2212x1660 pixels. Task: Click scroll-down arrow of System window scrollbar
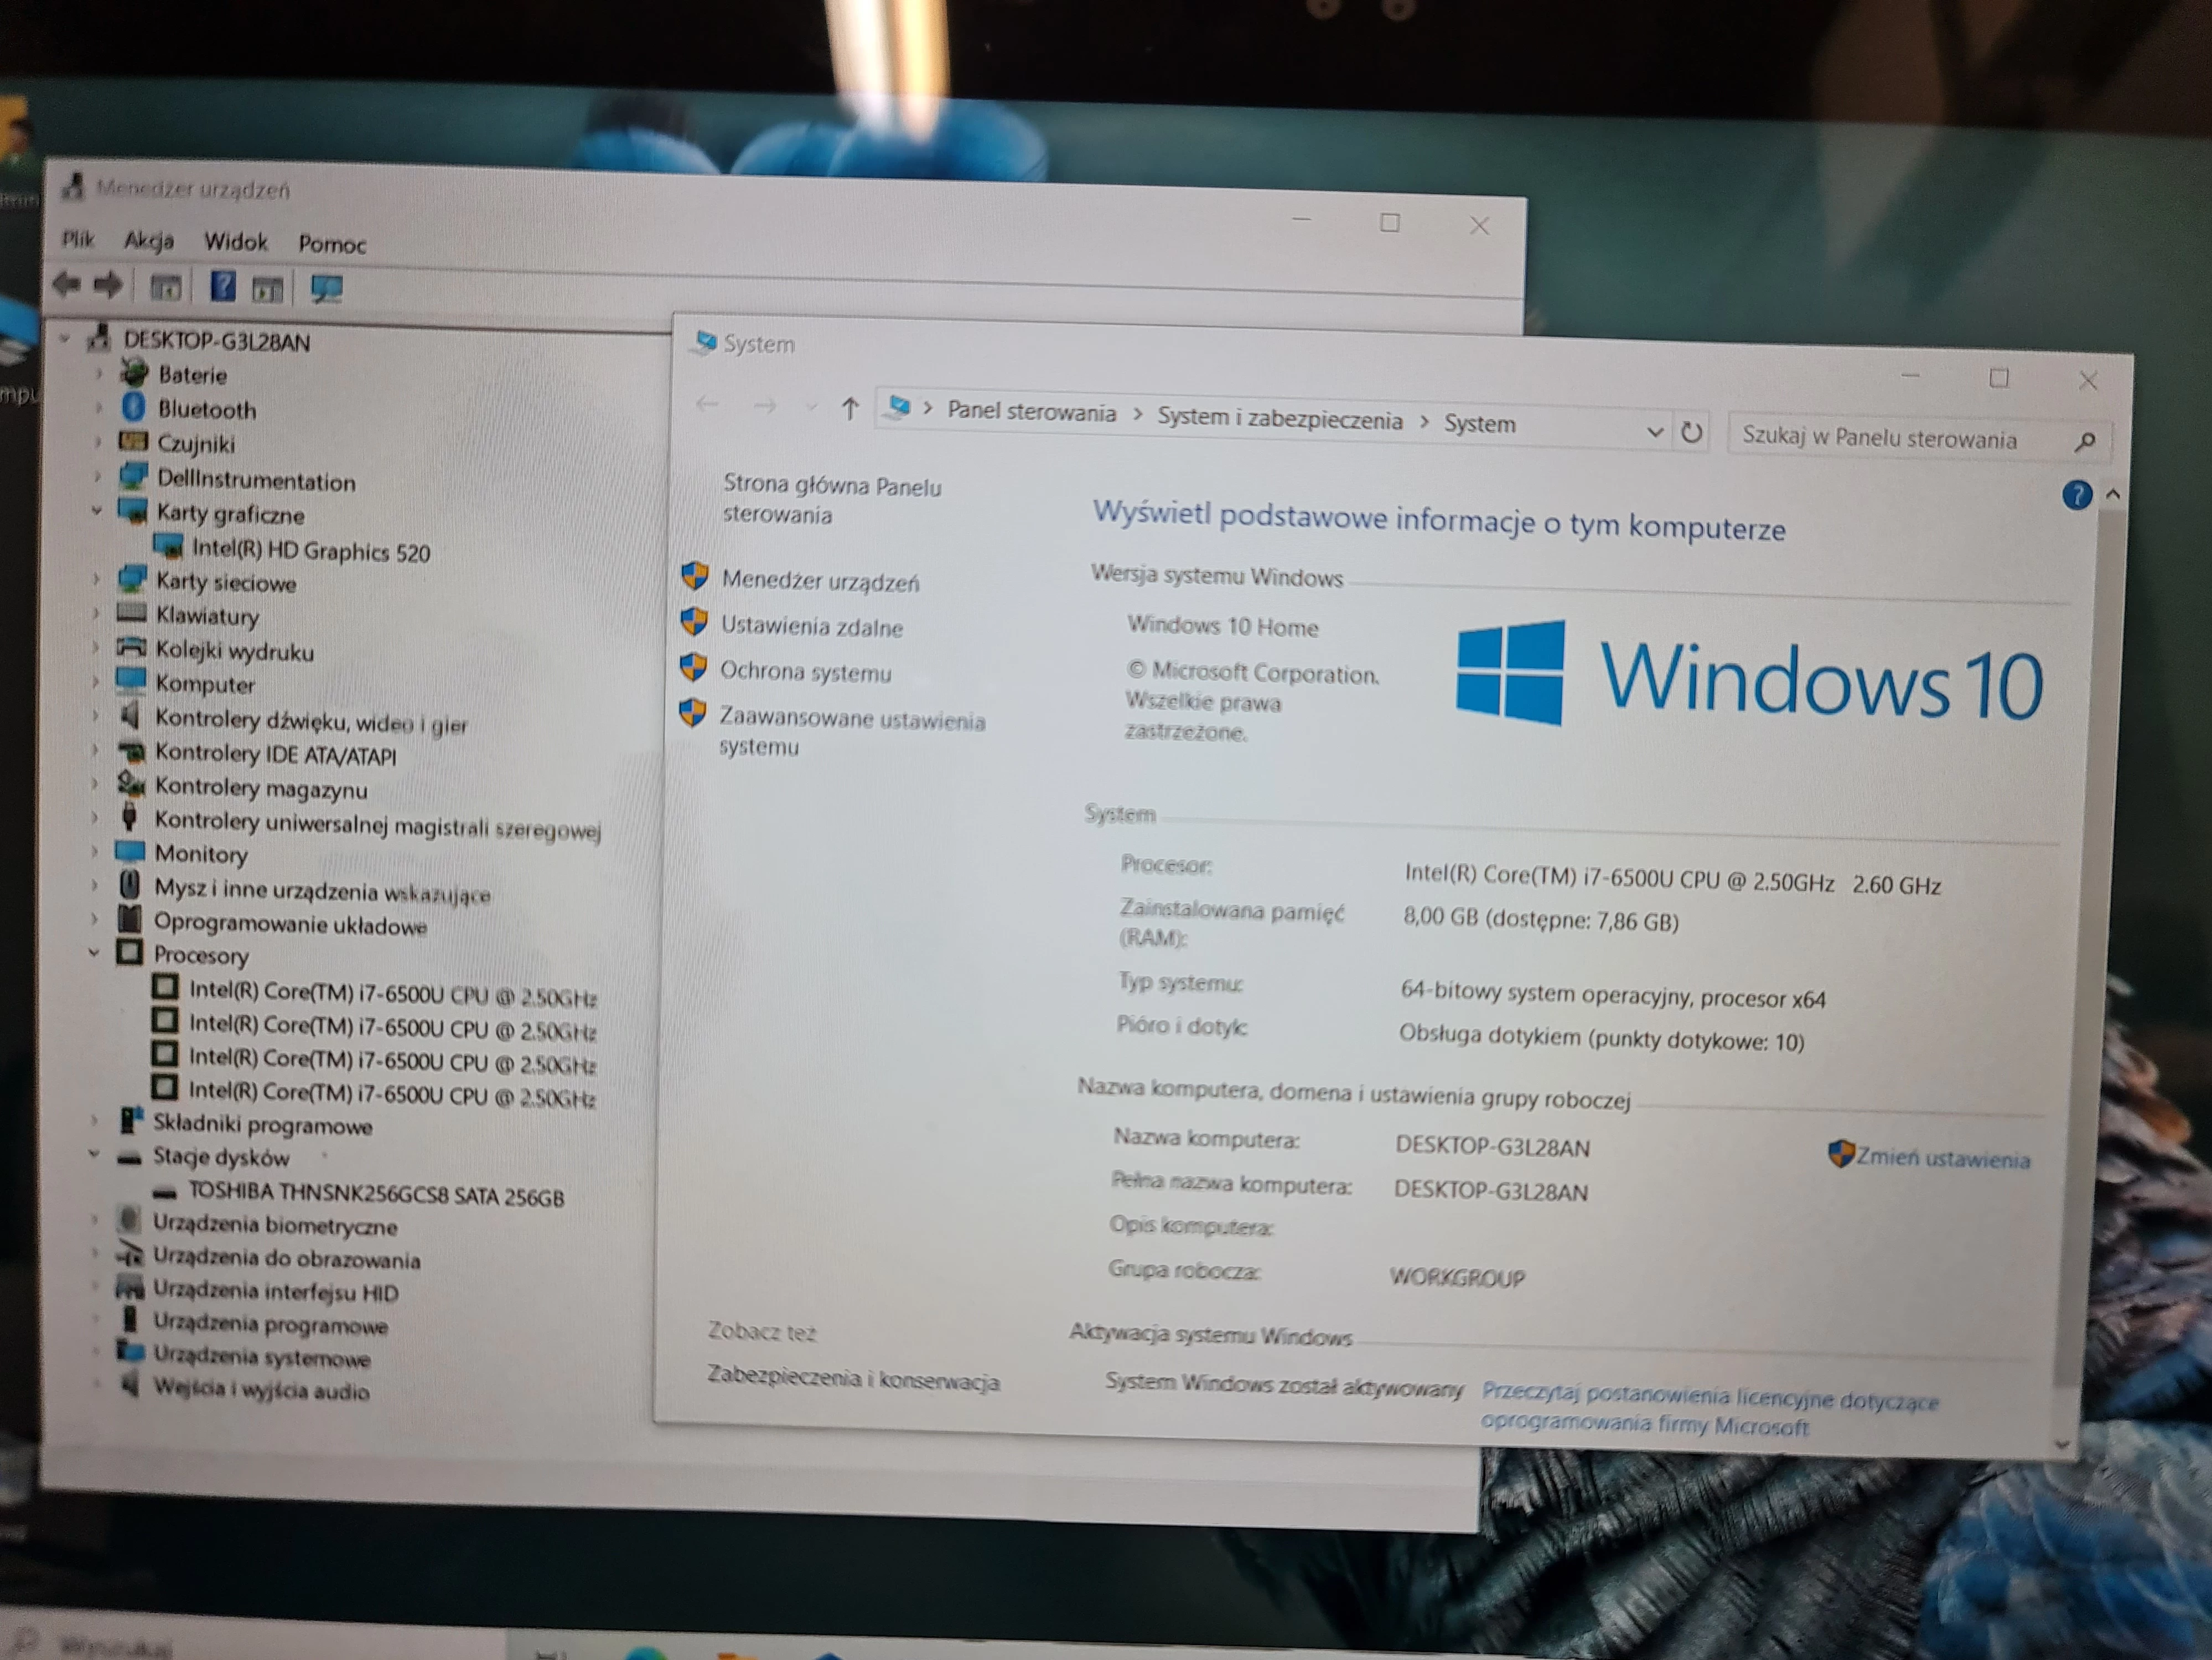click(x=2061, y=1444)
